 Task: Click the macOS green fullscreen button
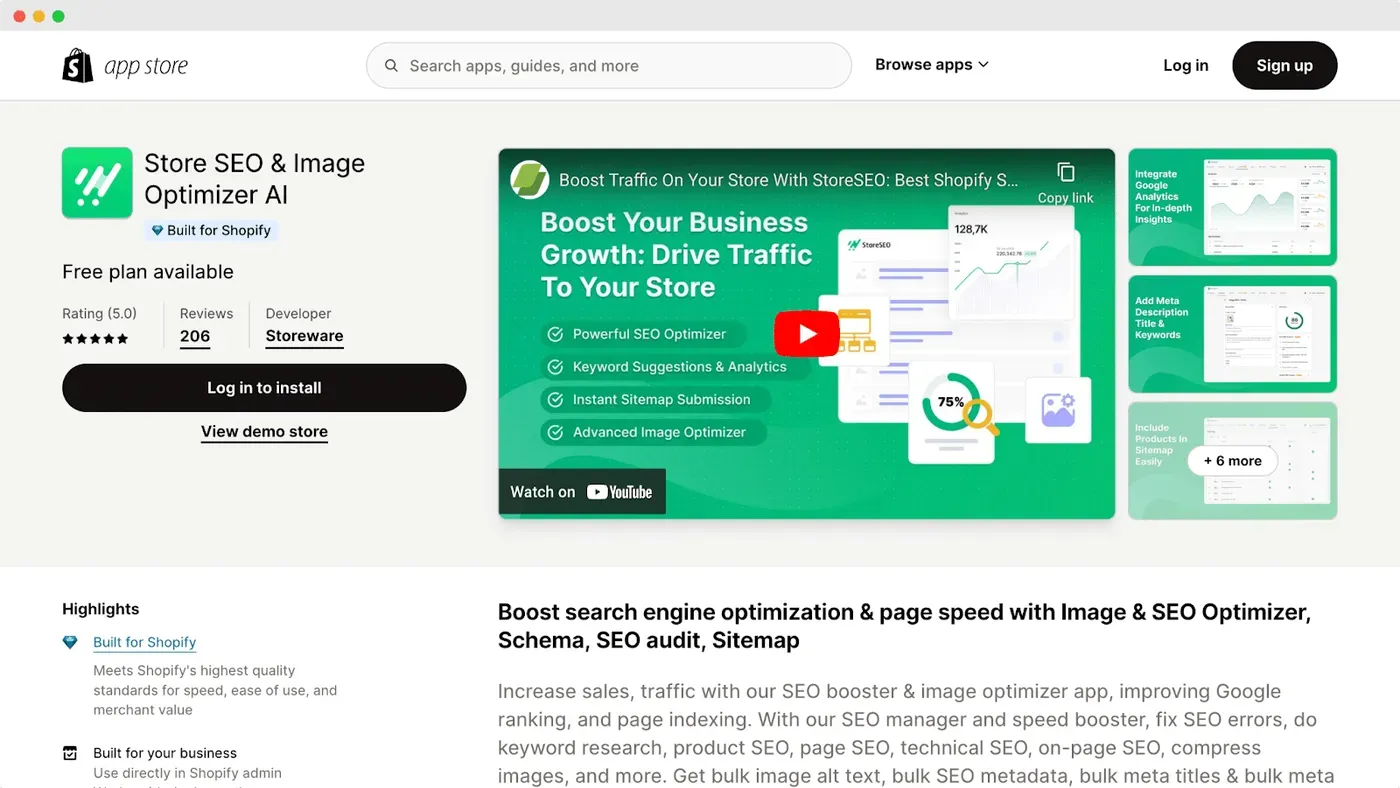coord(58,16)
